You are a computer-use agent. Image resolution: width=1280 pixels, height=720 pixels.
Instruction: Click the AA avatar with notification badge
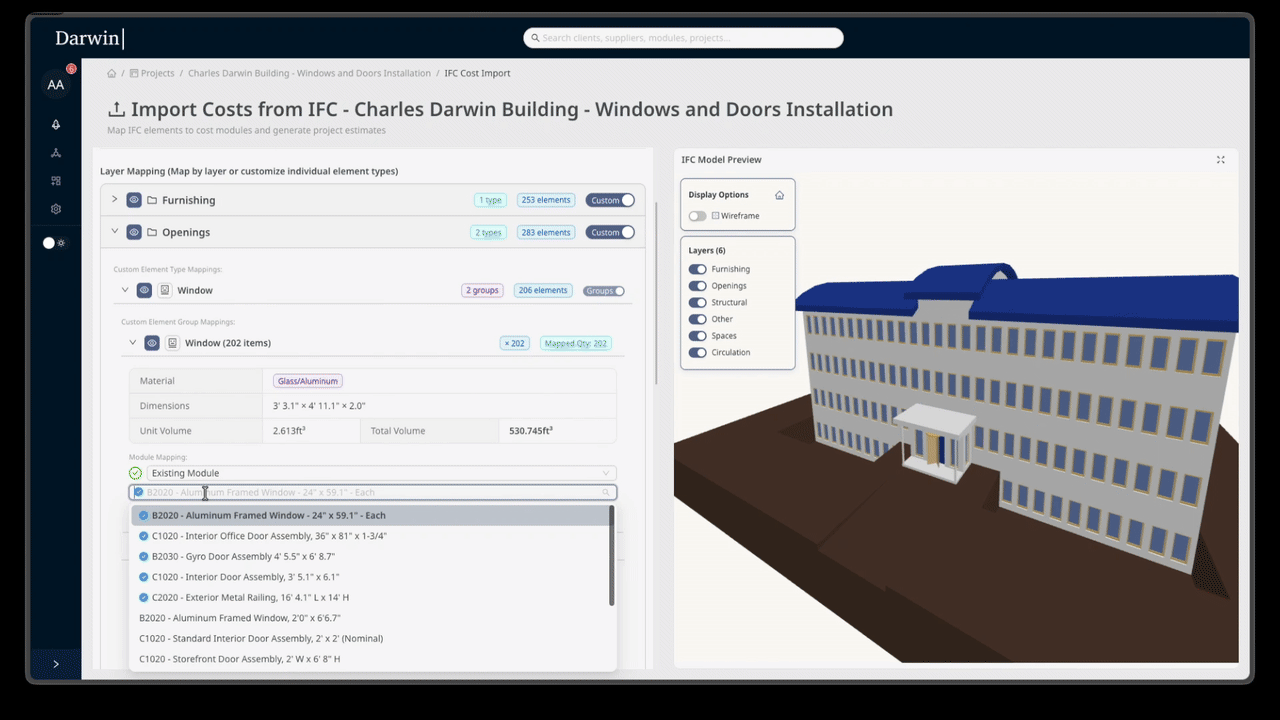click(56, 85)
